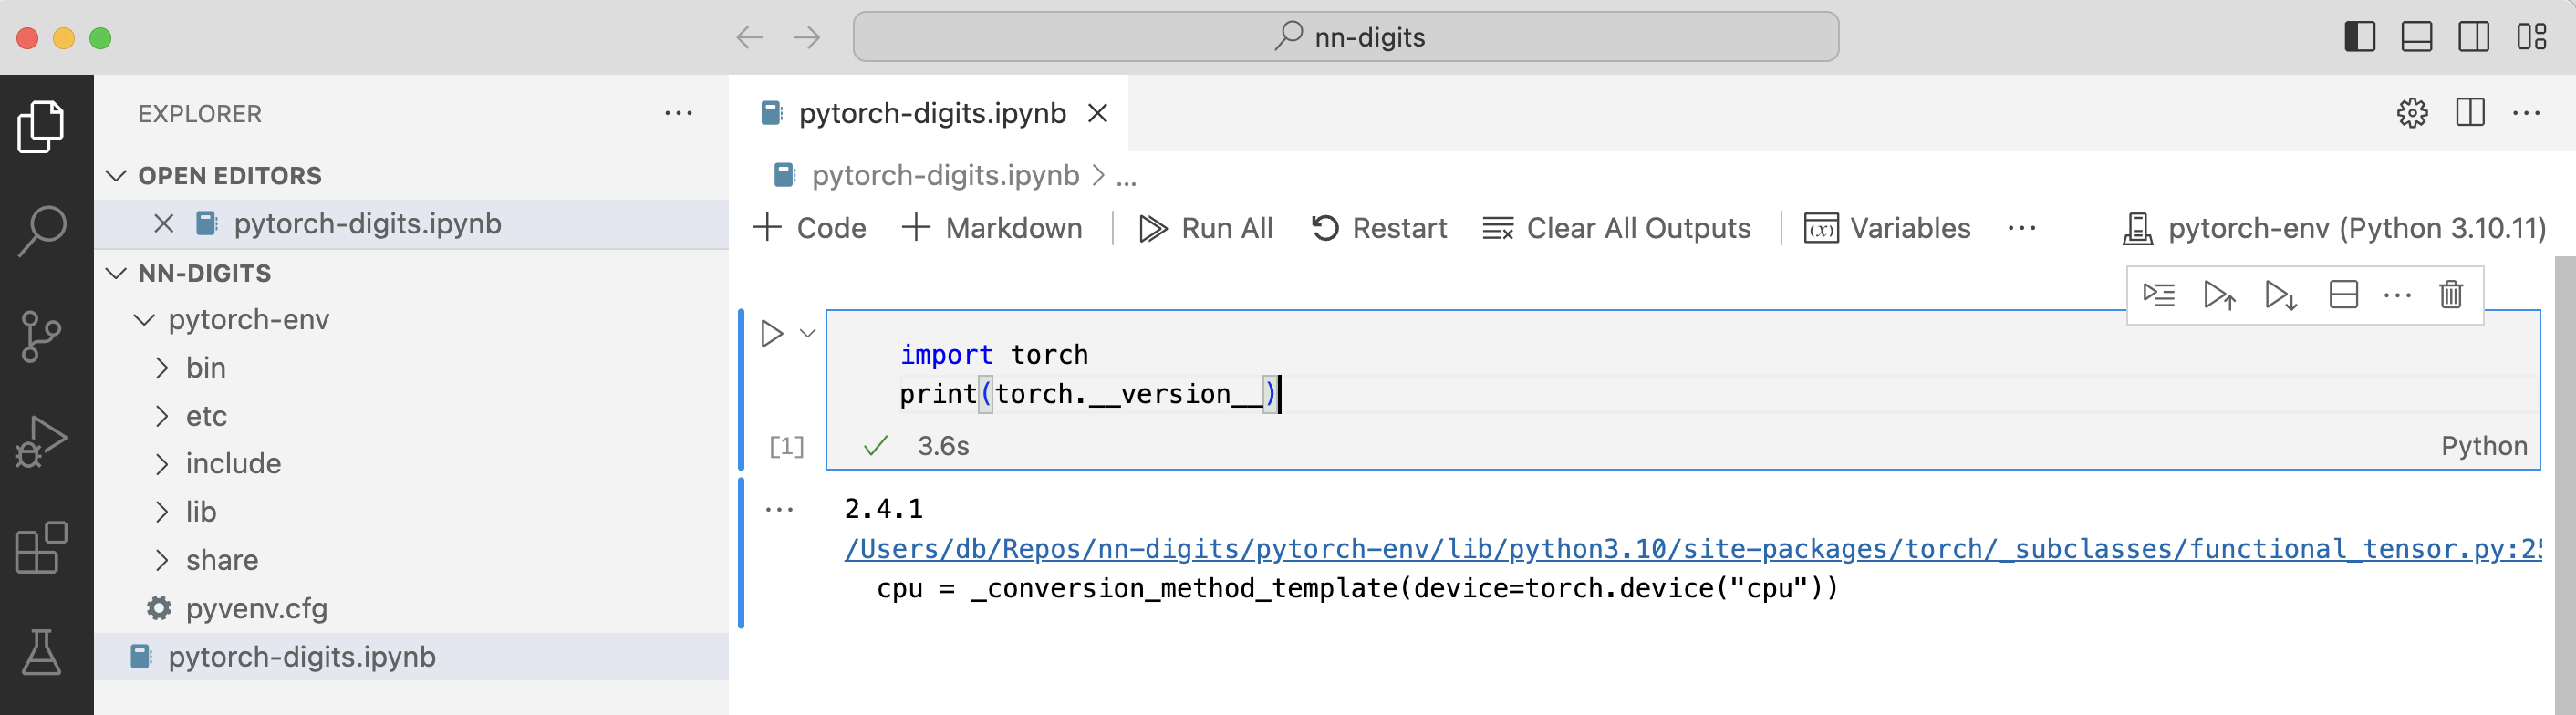Open the Explorer view in activity bar
Viewport: 2576px width, 715px height.
[x=41, y=127]
